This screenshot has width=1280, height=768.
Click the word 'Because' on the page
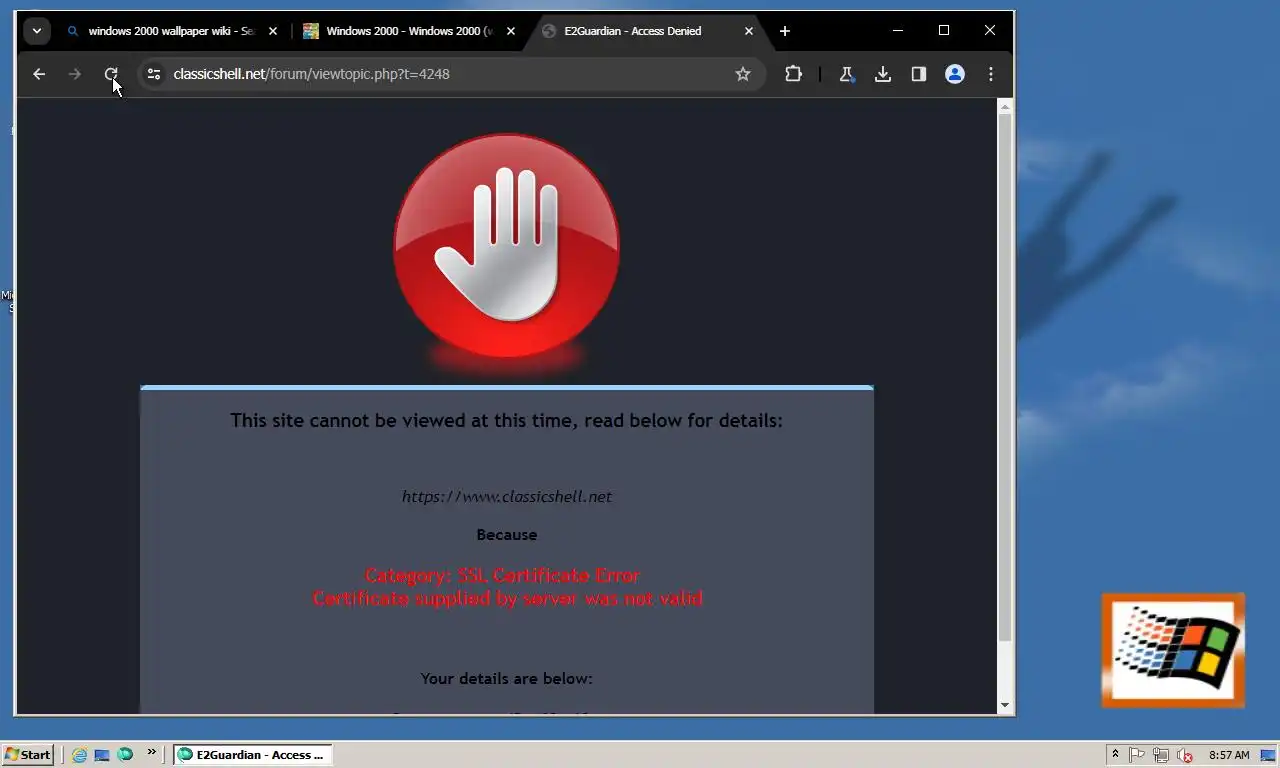pyautogui.click(x=507, y=535)
